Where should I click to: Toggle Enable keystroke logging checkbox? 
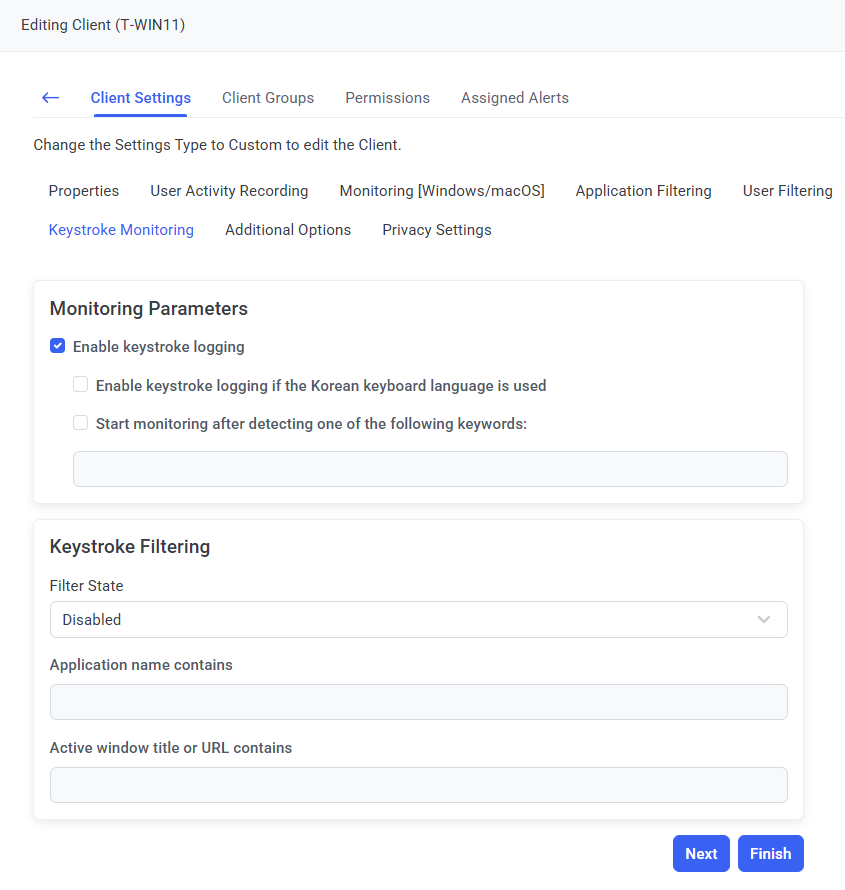pos(58,347)
